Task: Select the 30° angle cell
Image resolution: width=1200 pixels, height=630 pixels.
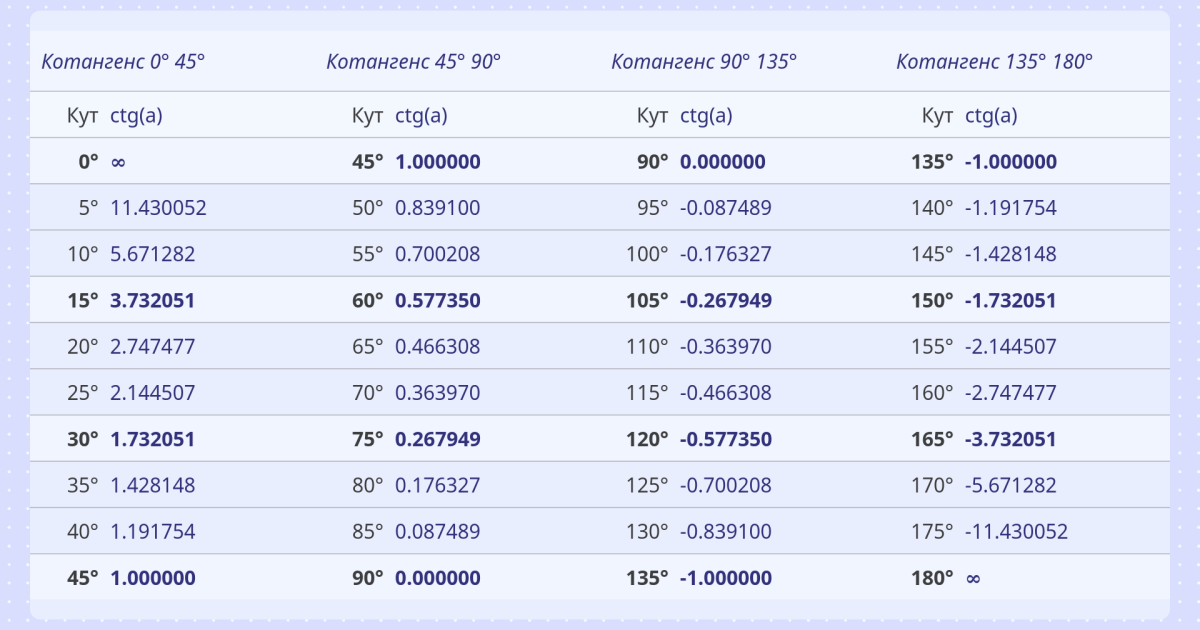Action: (83, 439)
